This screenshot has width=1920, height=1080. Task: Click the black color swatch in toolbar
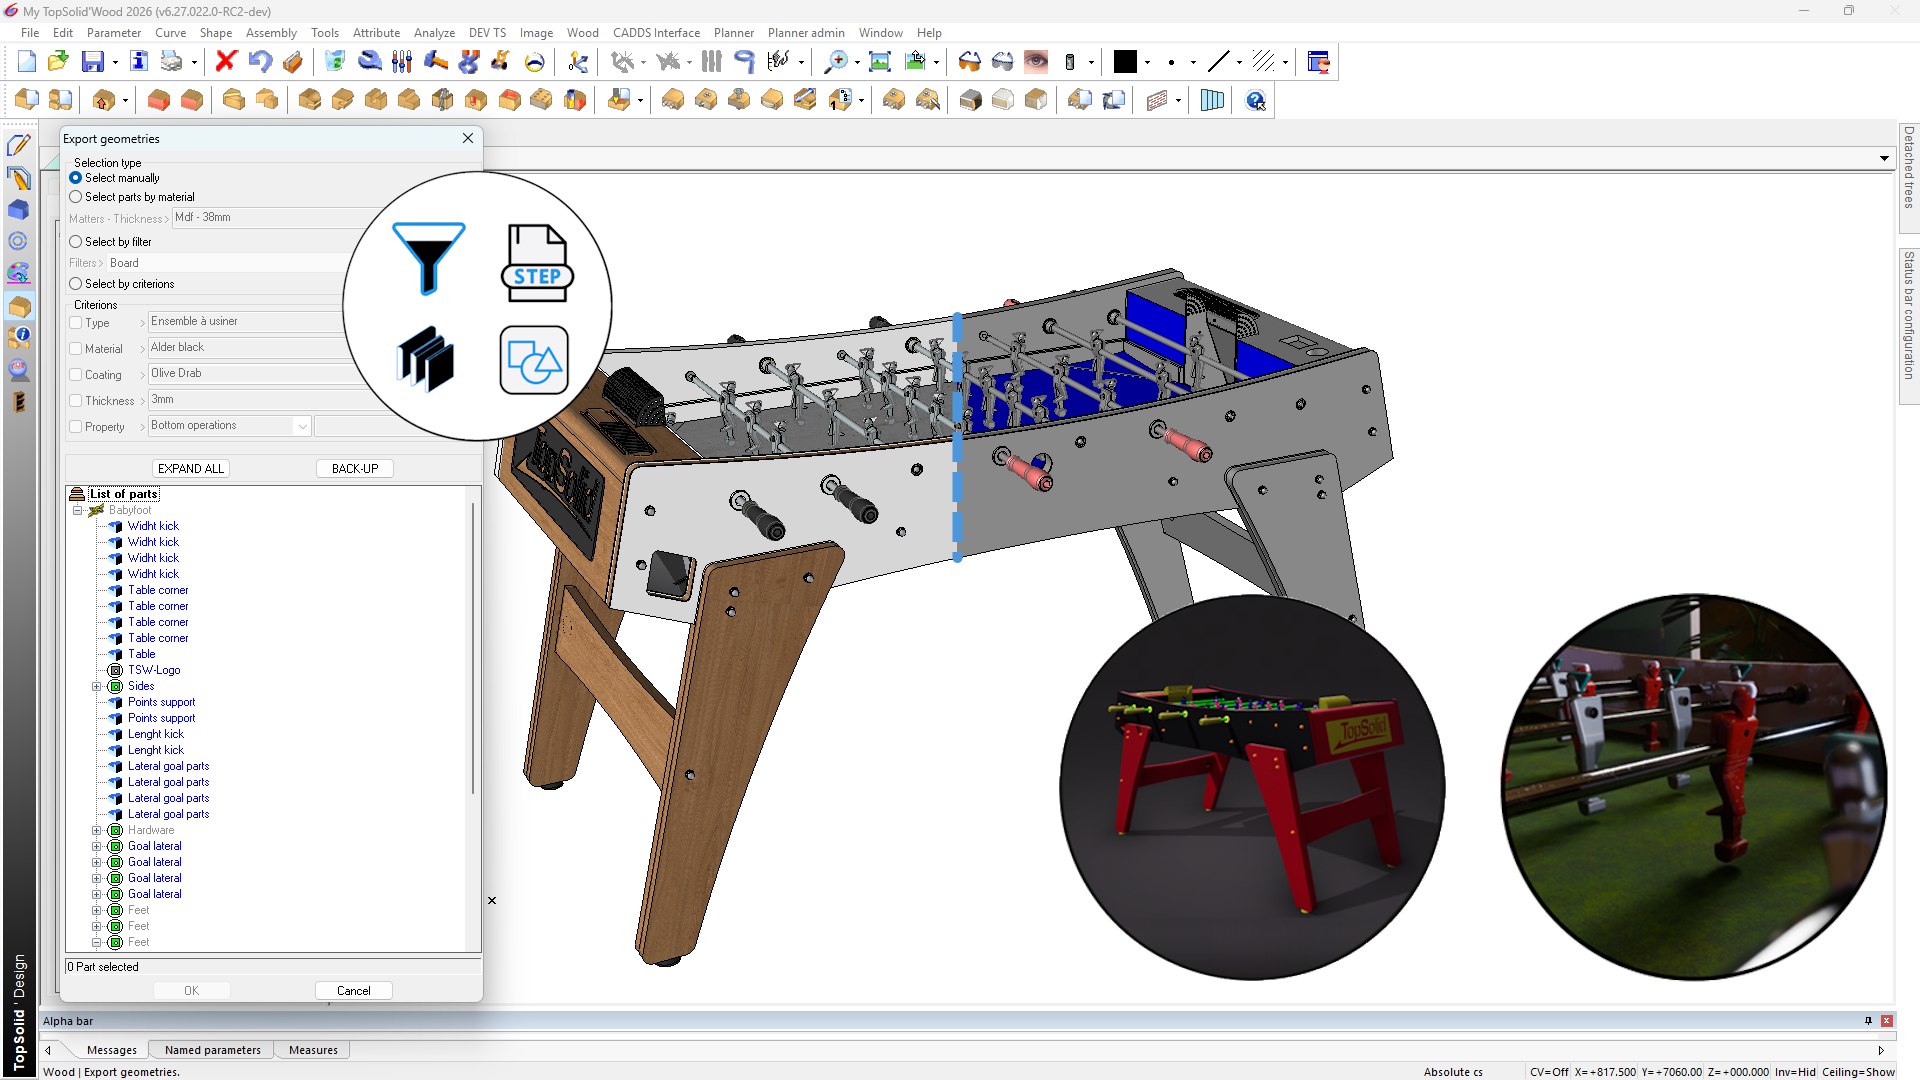pos(1125,62)
